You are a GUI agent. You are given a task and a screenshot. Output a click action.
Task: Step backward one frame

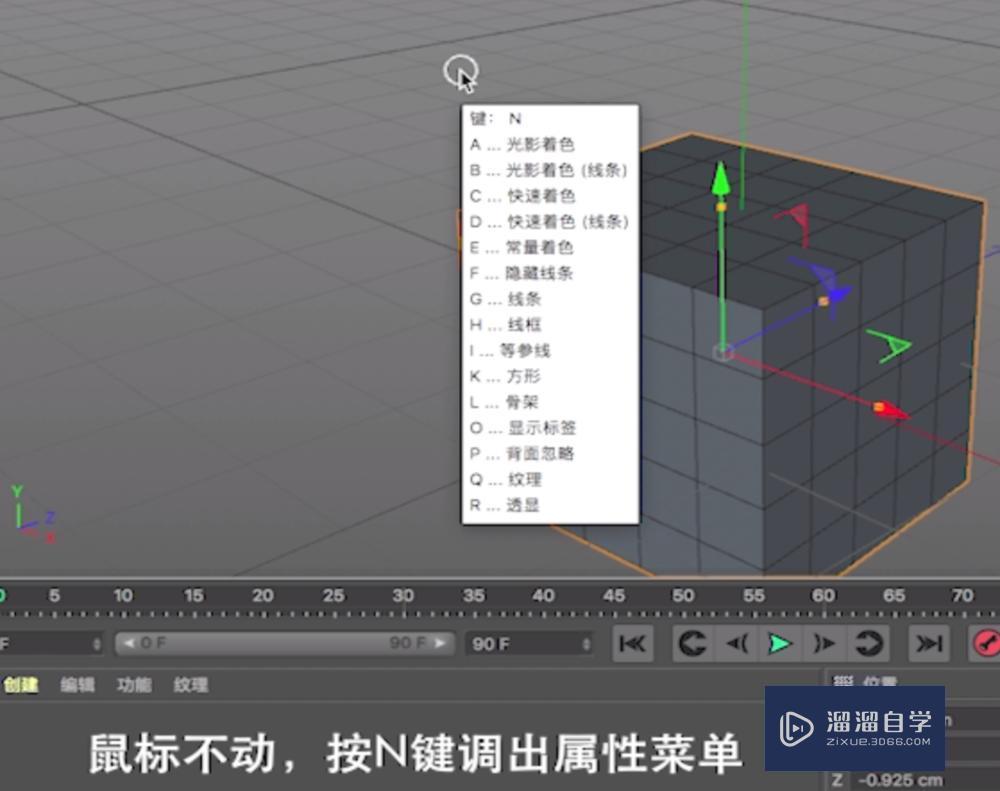[x=738, y=643]
